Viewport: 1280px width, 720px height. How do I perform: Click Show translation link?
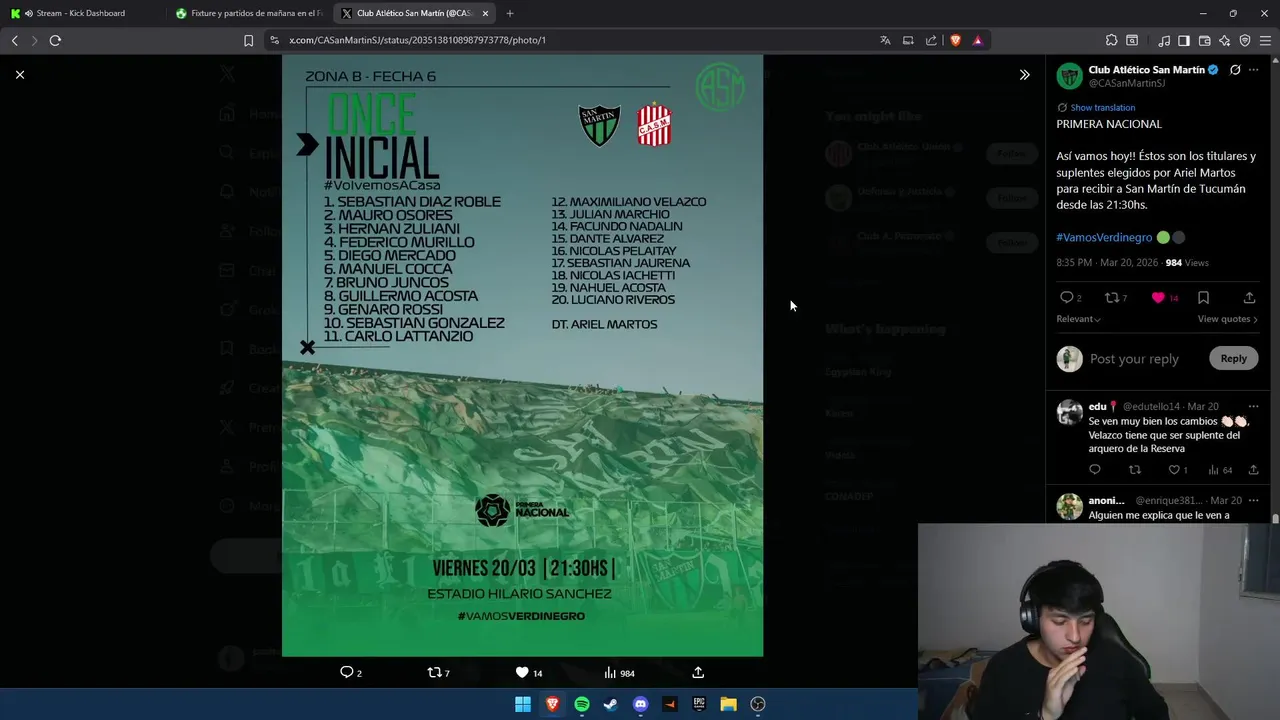coord(1102,107)
